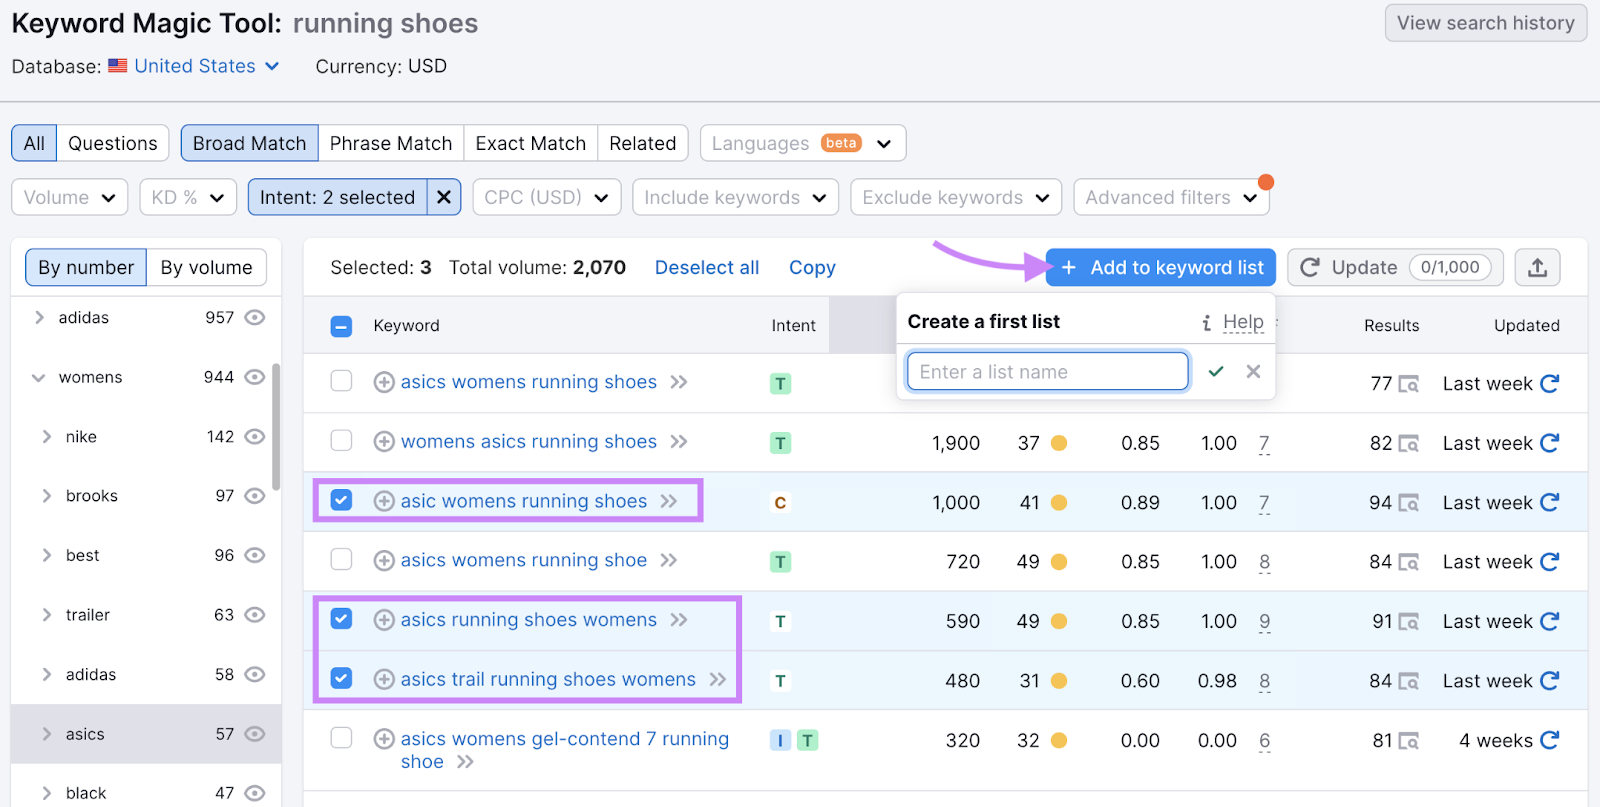View SERP for 'asics trail running shoes womens'
This screenshot has width=1600, height=807.
coord(1409,681)
